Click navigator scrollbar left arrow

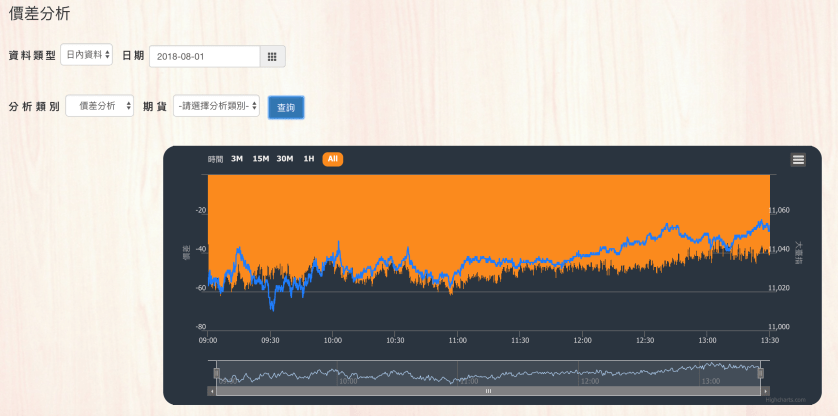(212, 392)
